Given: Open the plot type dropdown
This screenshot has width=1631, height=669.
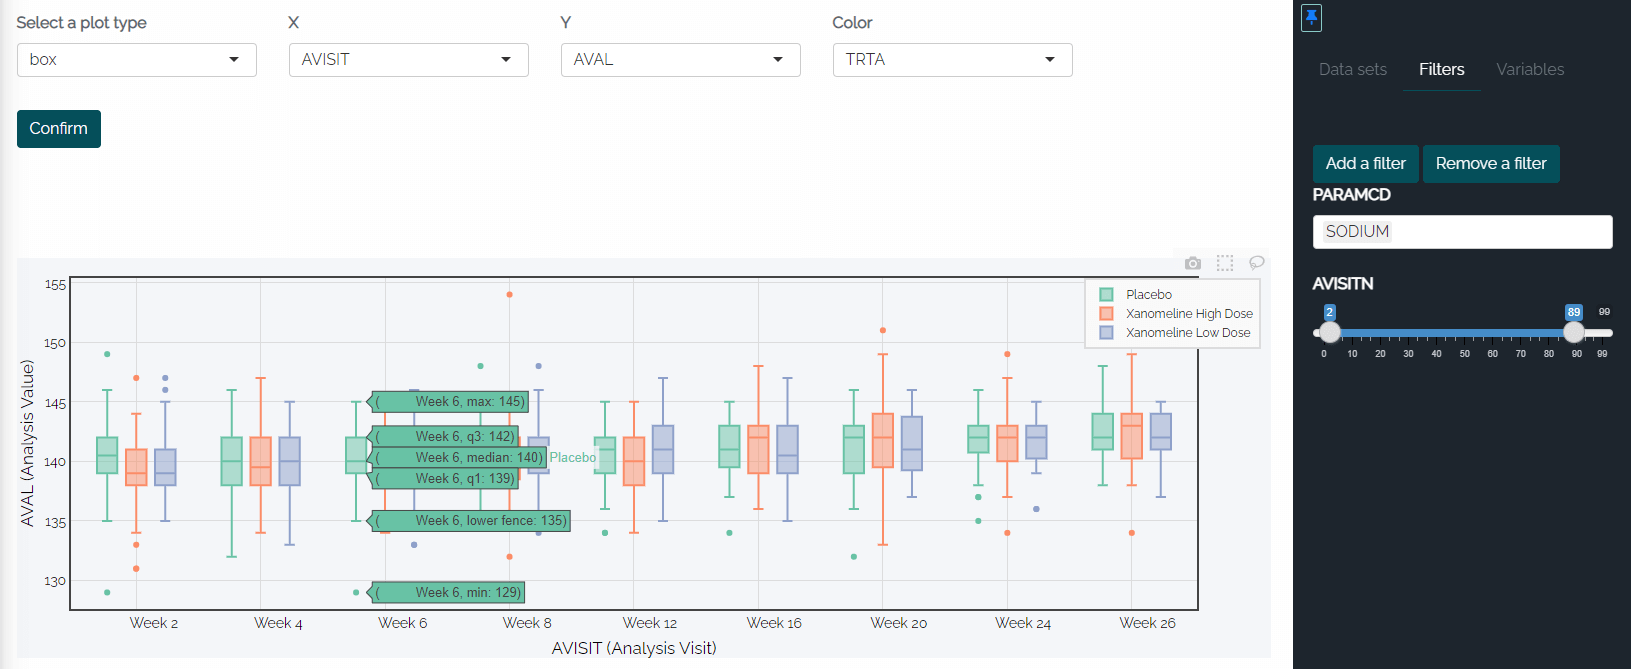Looking at the screenshot, I should (x=137, y=60).
